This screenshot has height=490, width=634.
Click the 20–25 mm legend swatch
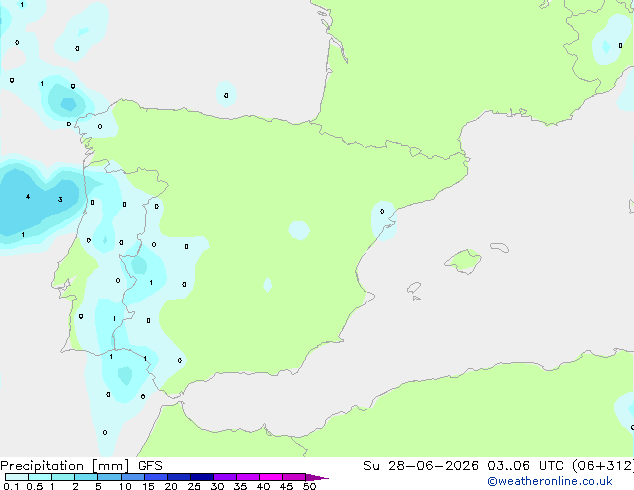tap(178, 477)
